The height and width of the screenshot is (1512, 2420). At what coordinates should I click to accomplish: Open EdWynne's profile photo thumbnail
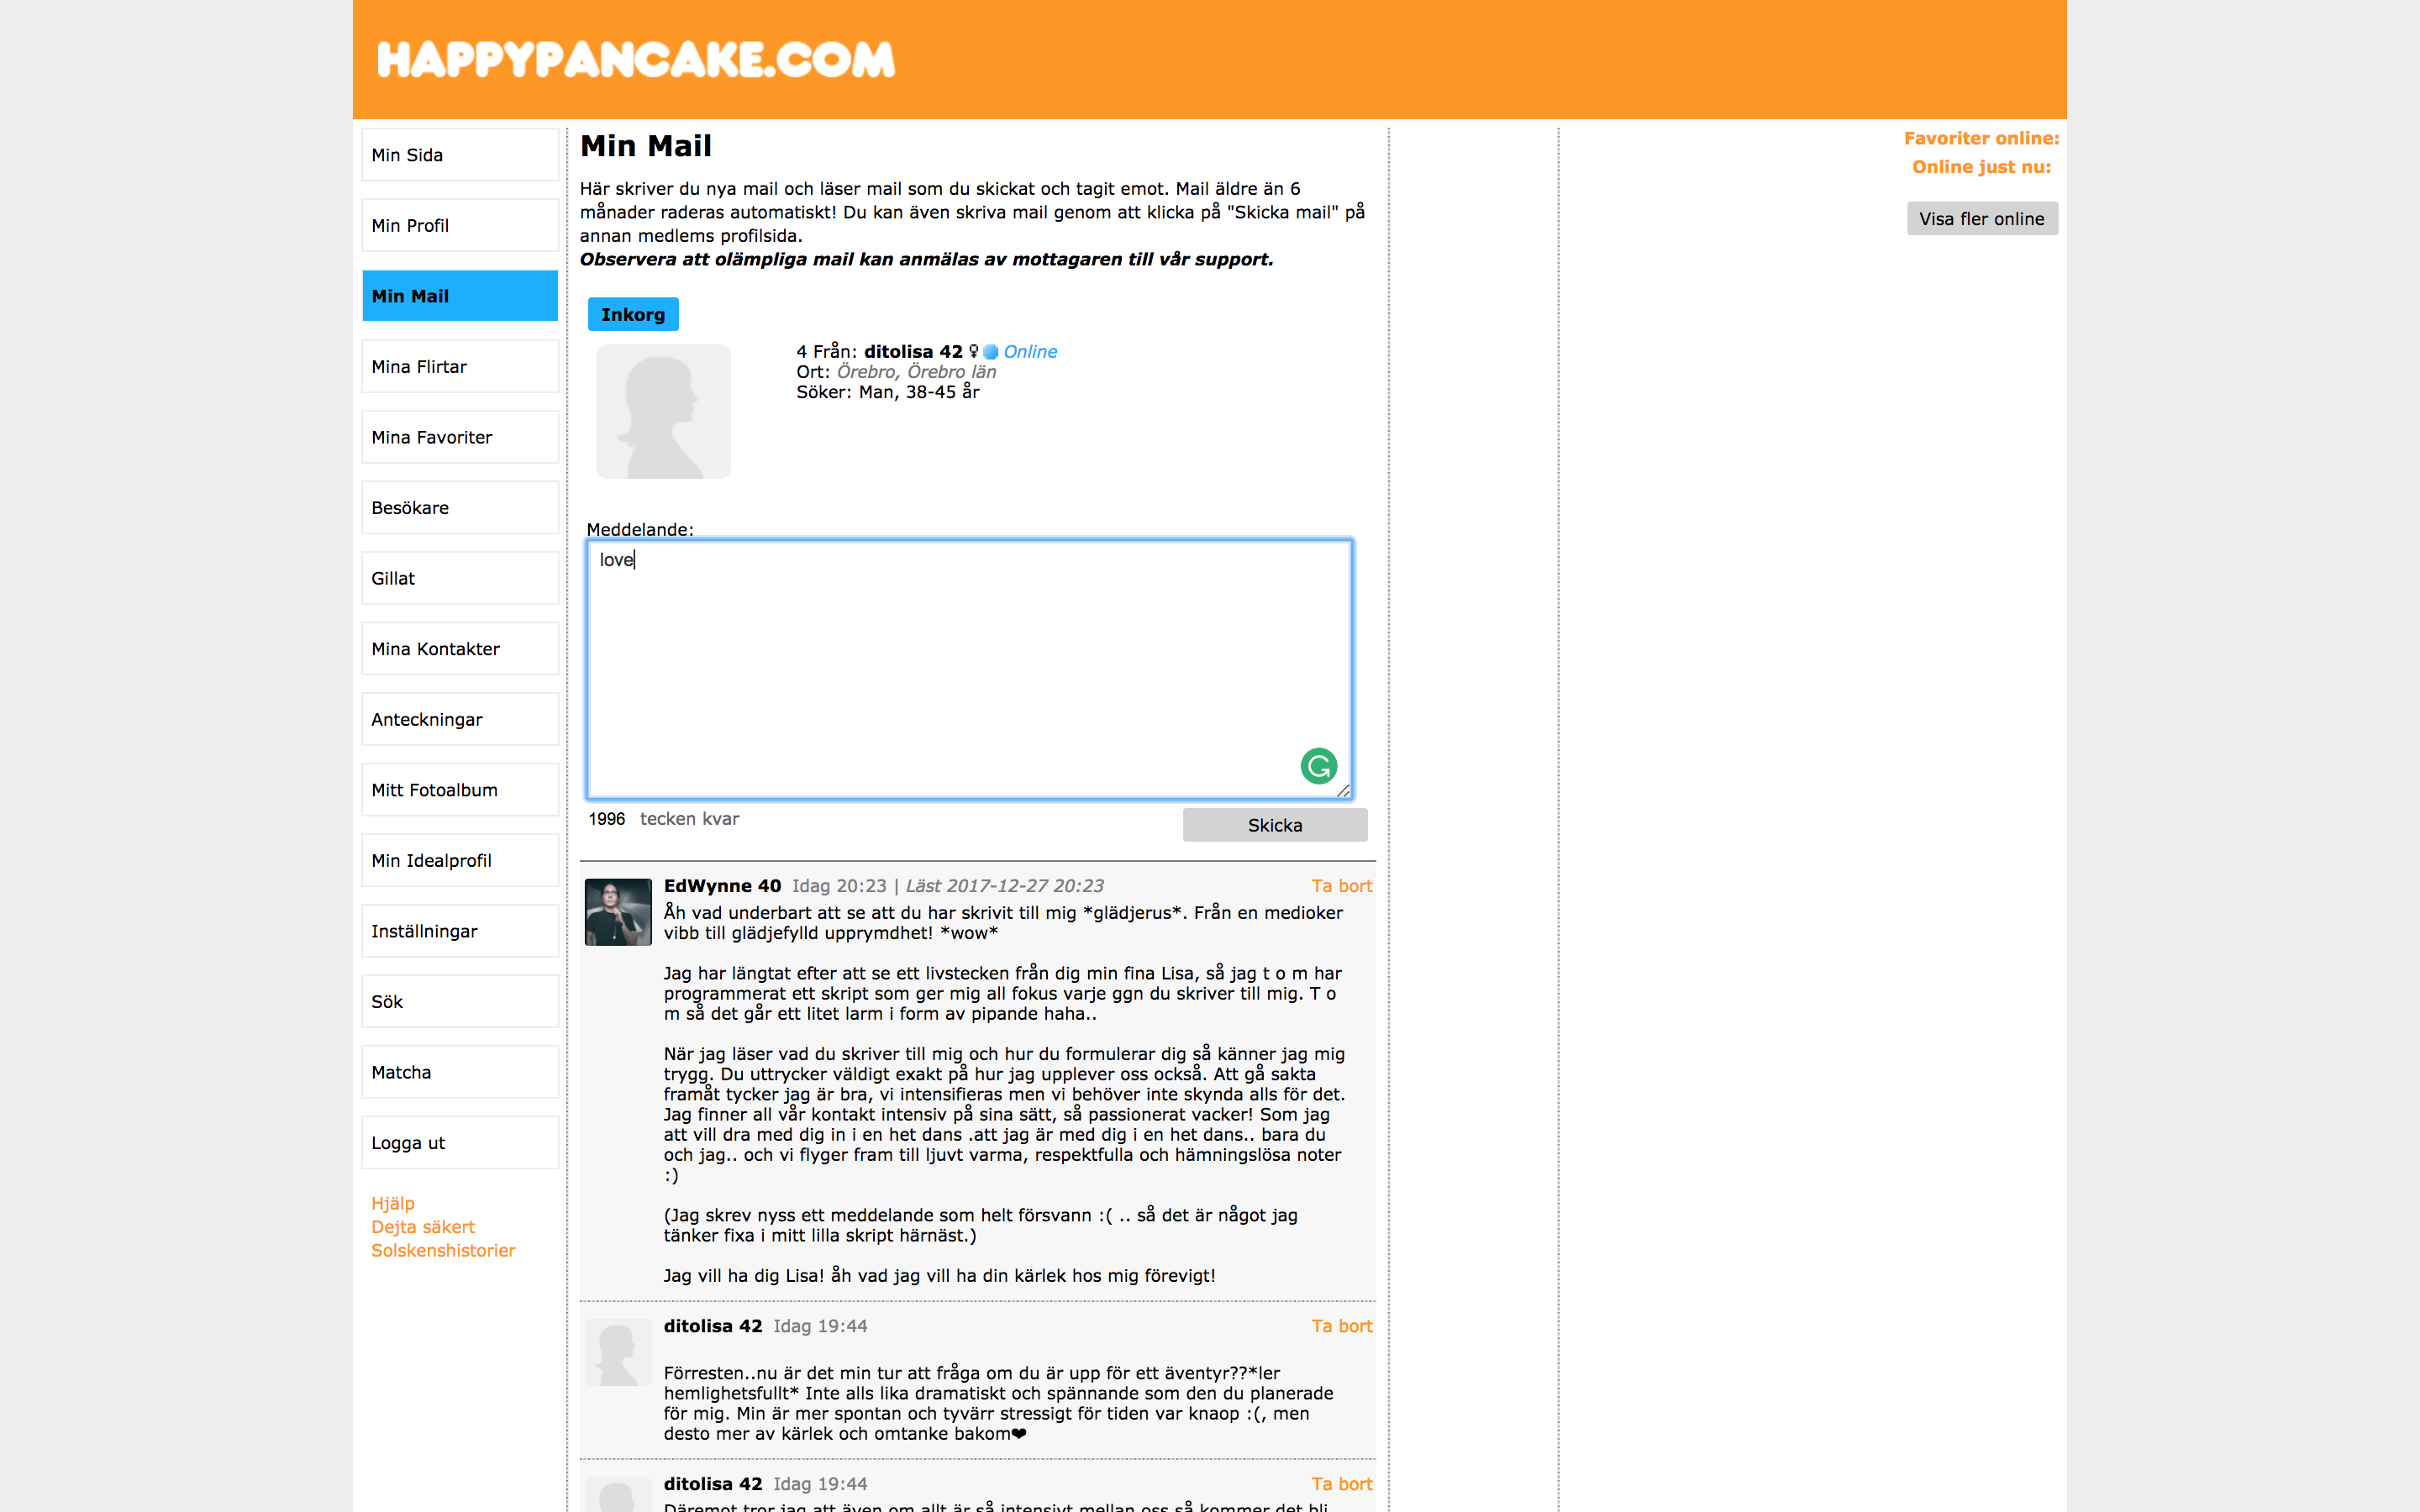tap(618, 912)
